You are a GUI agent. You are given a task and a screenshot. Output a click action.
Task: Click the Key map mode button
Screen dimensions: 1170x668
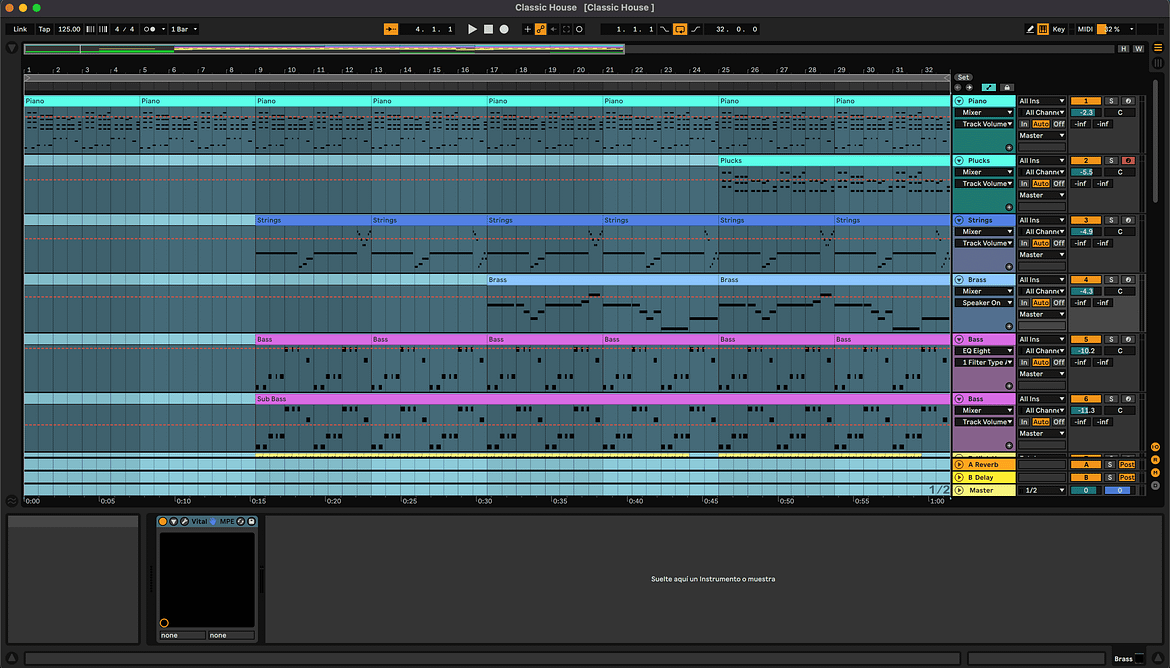(x=1058, y=29)
